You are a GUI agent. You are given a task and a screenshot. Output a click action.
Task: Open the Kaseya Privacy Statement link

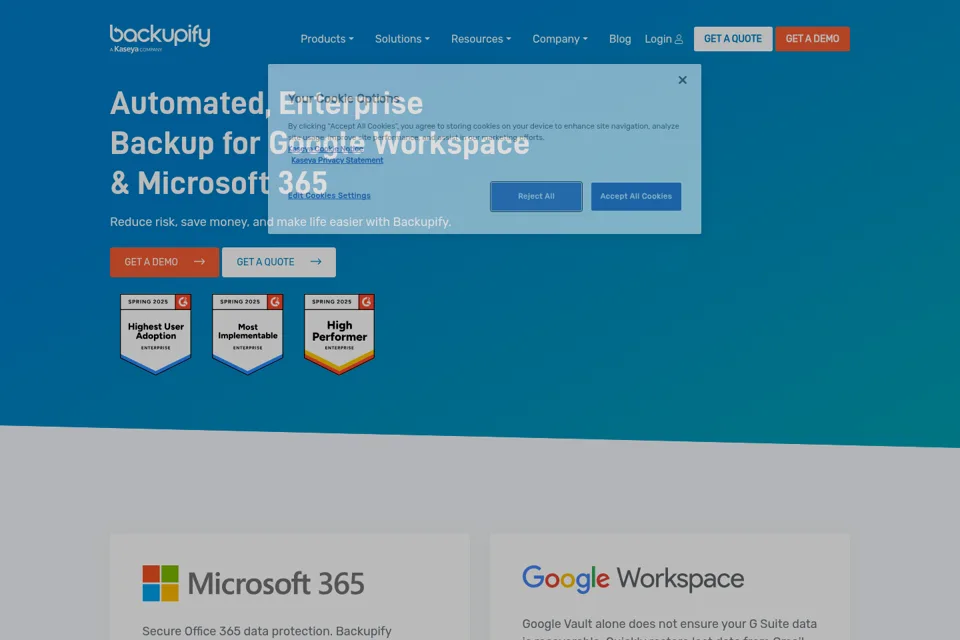[x=337, y=160]
